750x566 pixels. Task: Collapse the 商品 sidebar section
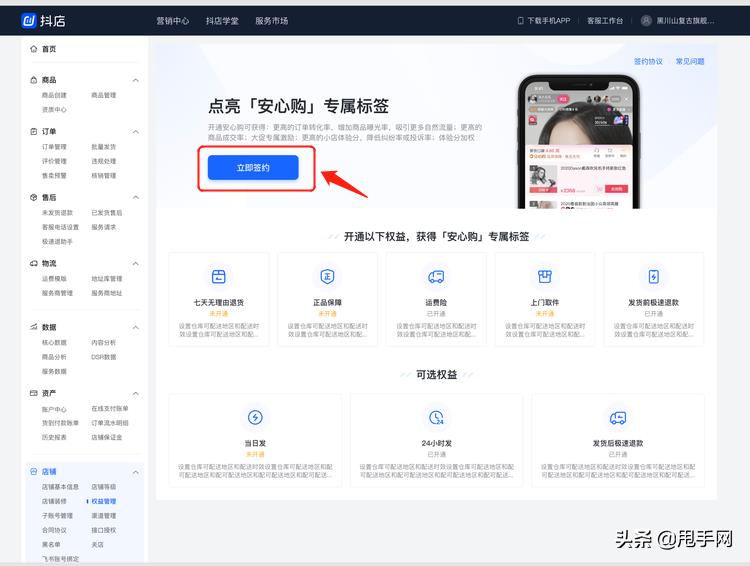pyautogui.click(x=136, y=80)
